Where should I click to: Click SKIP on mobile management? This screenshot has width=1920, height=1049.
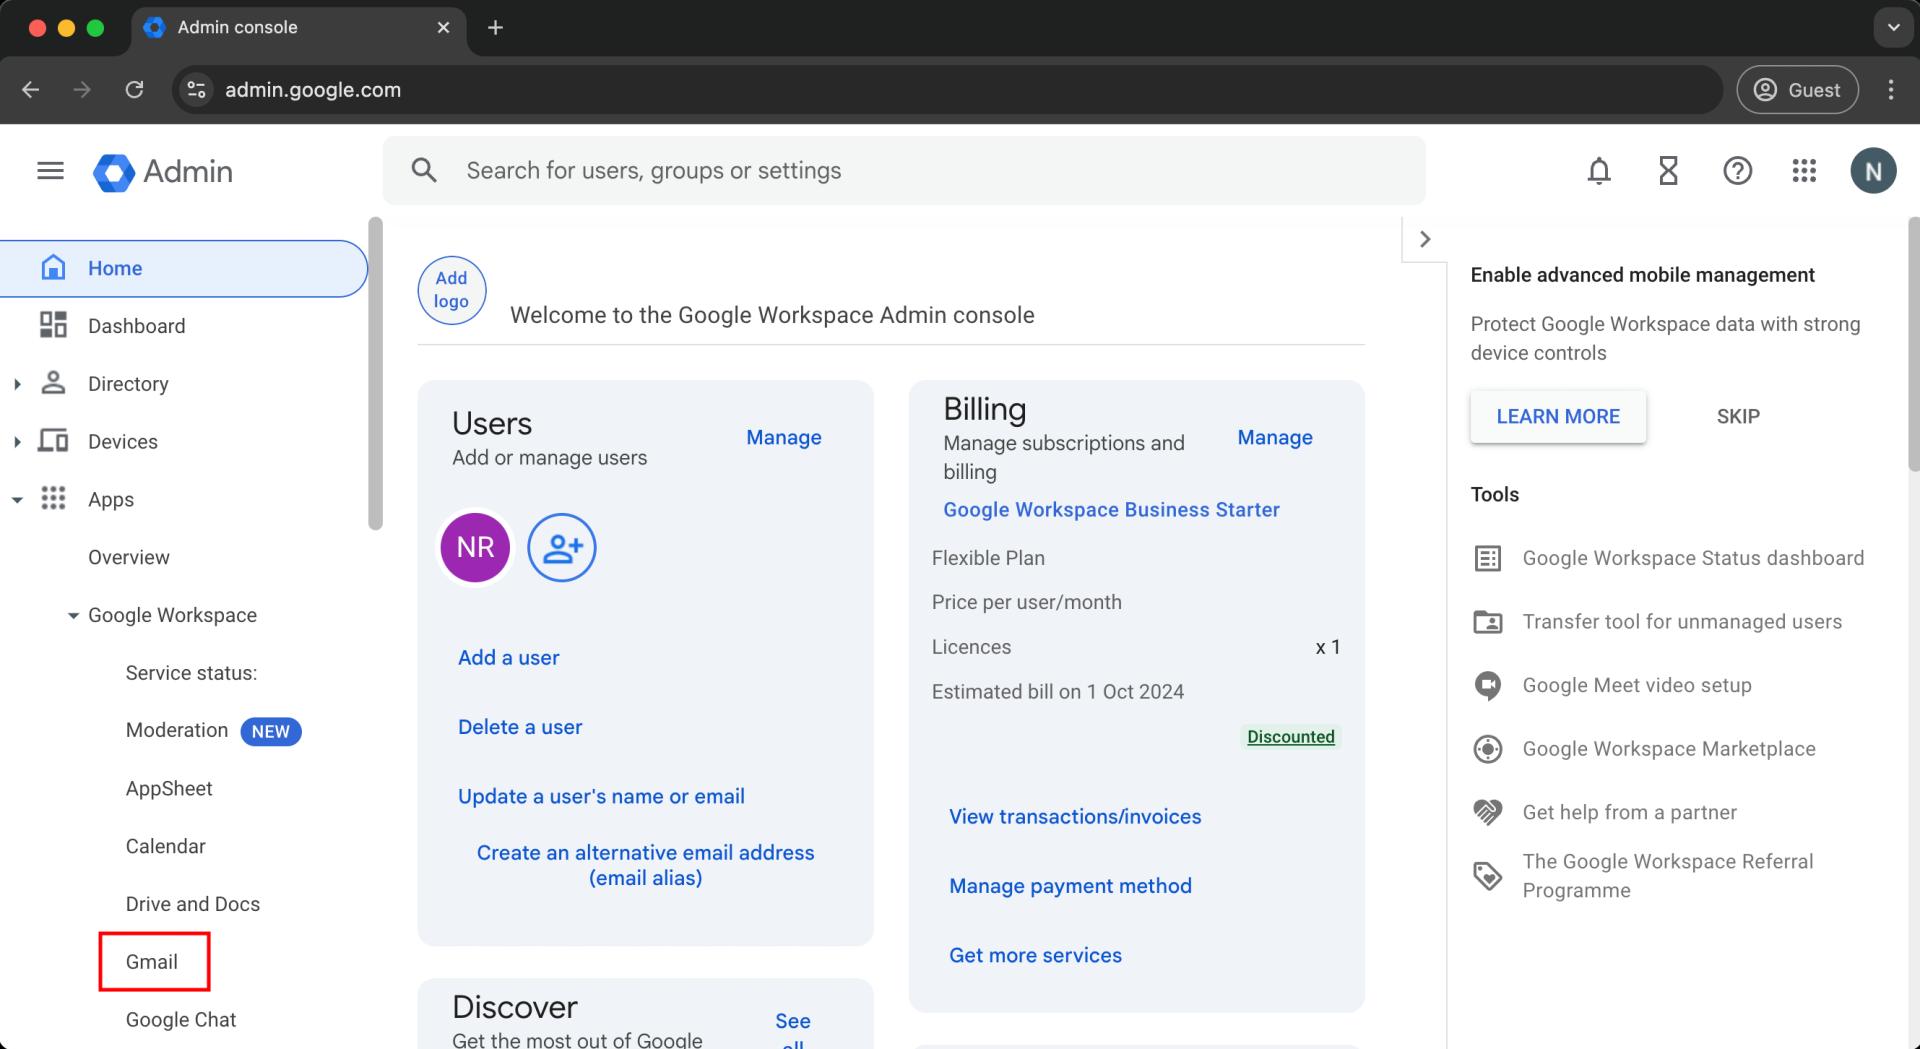[1738, 416]
